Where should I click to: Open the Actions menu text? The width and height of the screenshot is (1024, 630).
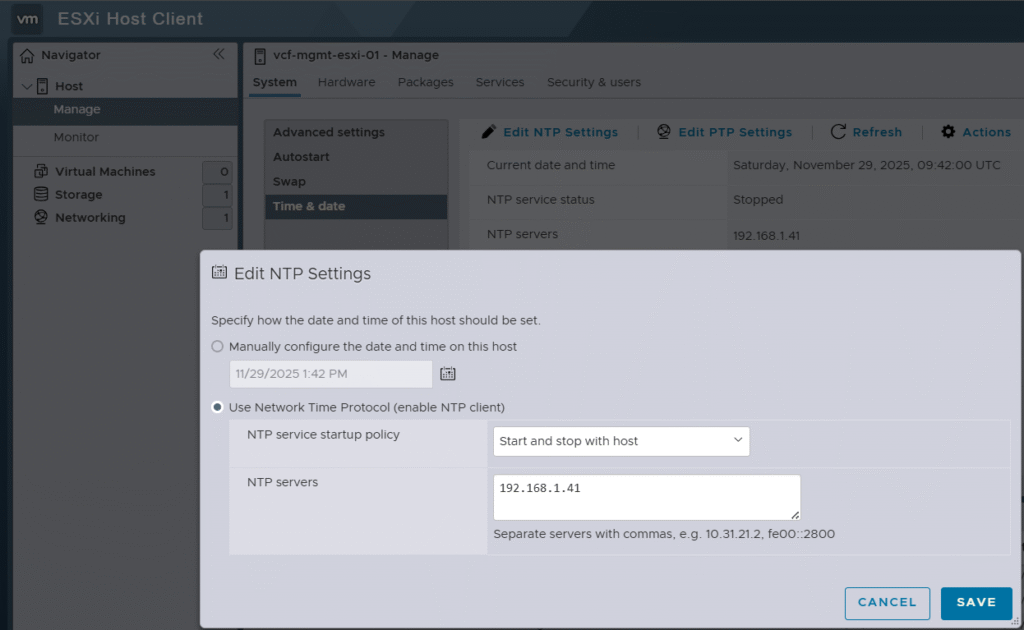(986, 132)
